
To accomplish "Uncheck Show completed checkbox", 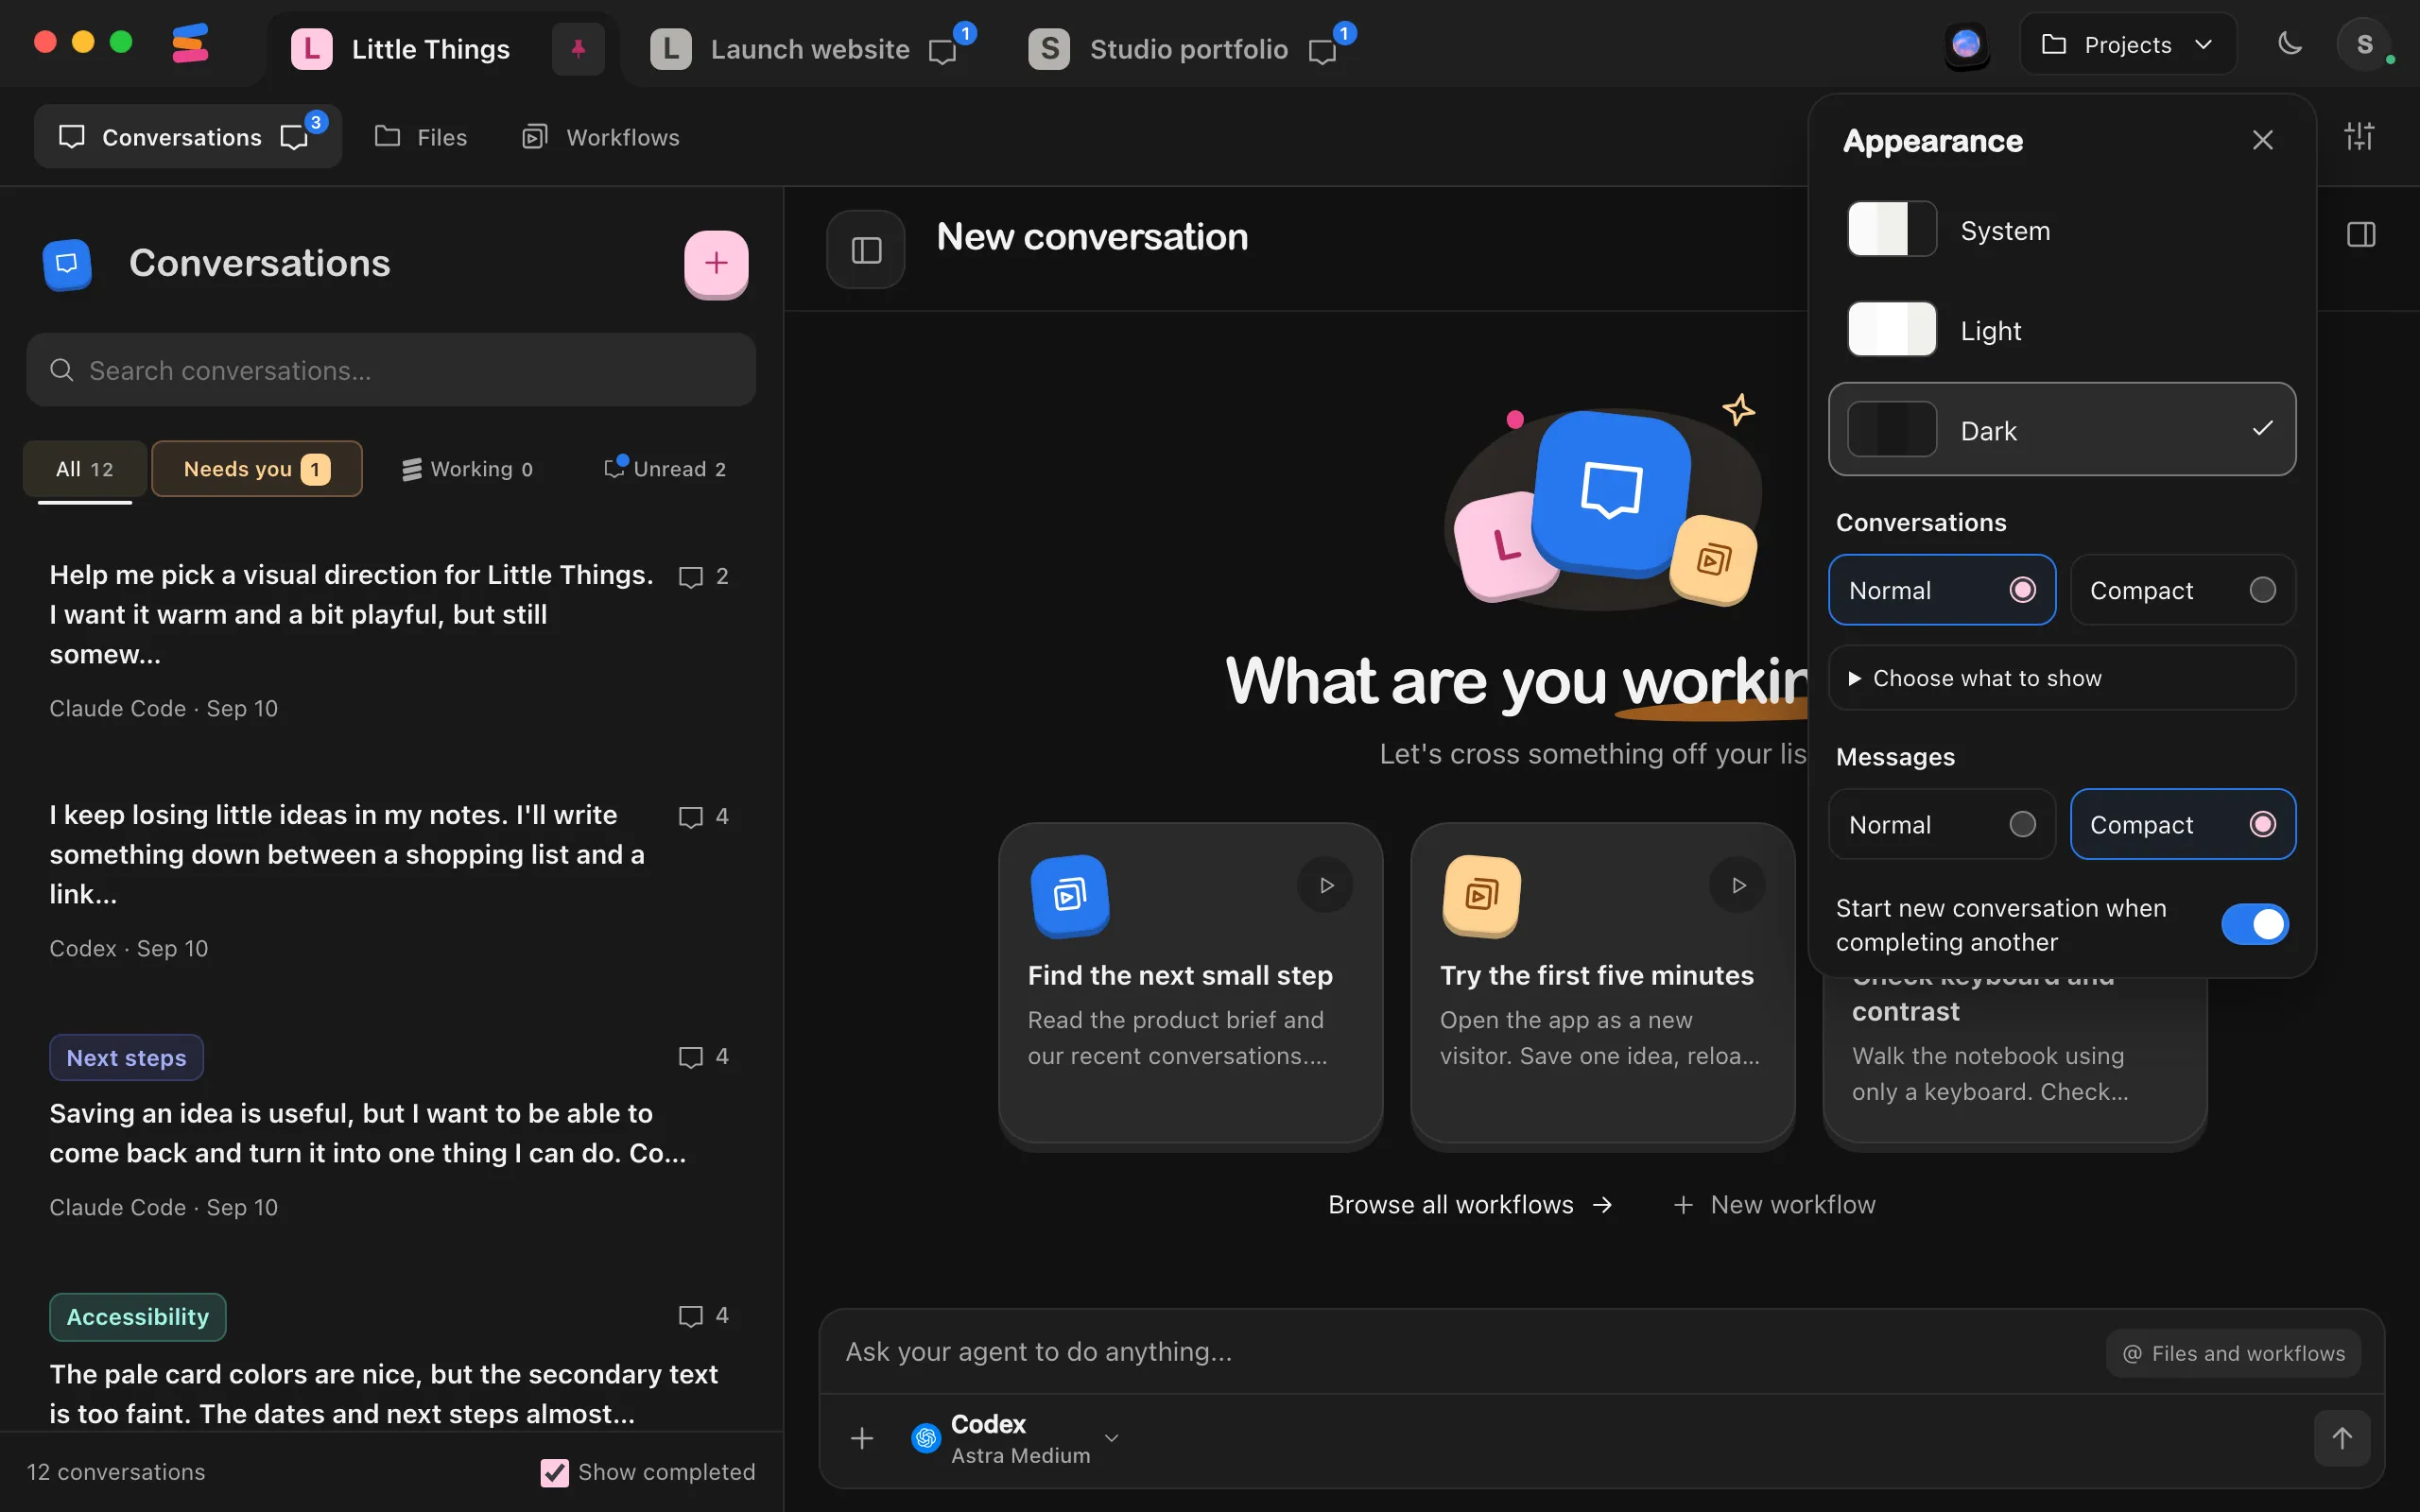I will [554, 1472].
